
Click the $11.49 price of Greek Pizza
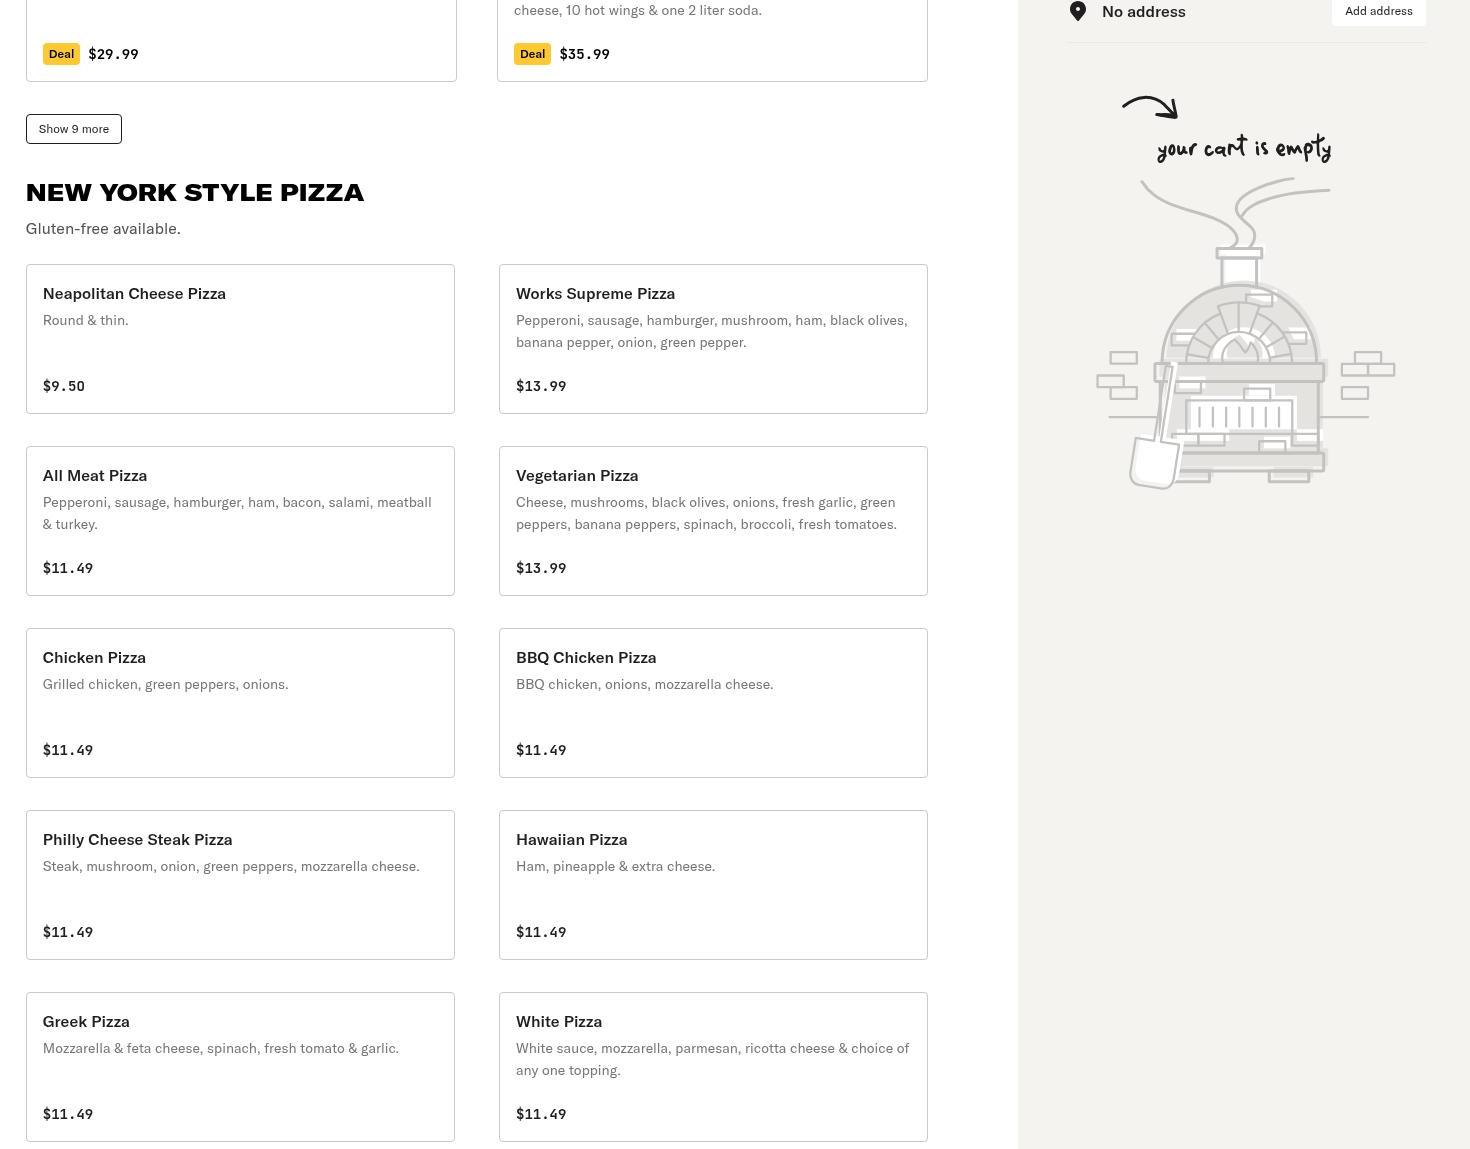pyautogui.click(x=68, y=1114)
